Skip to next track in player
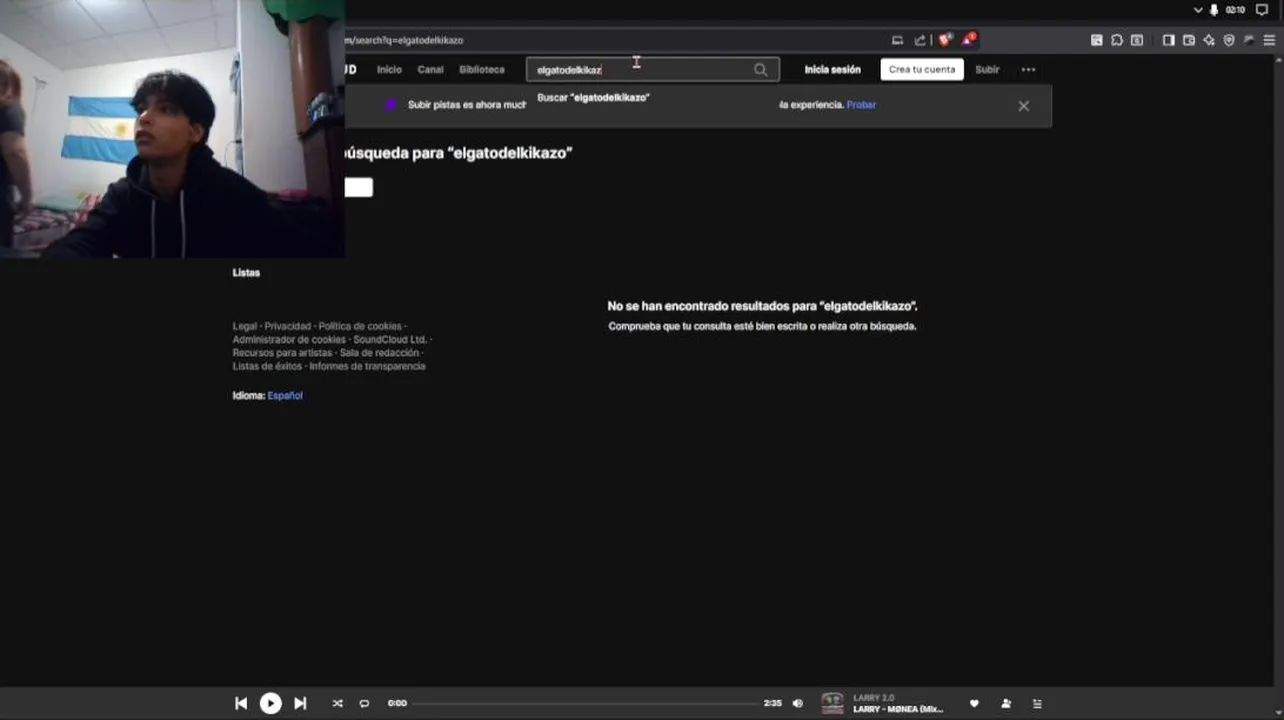 coord(300,704)
